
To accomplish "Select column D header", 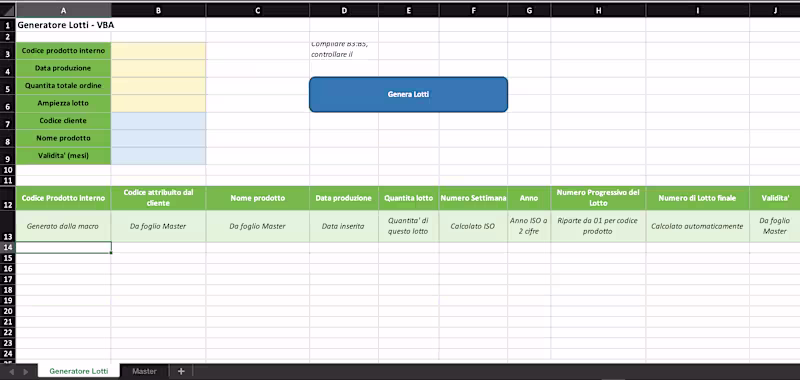I will pyautogui.click(x=344, y=10).
